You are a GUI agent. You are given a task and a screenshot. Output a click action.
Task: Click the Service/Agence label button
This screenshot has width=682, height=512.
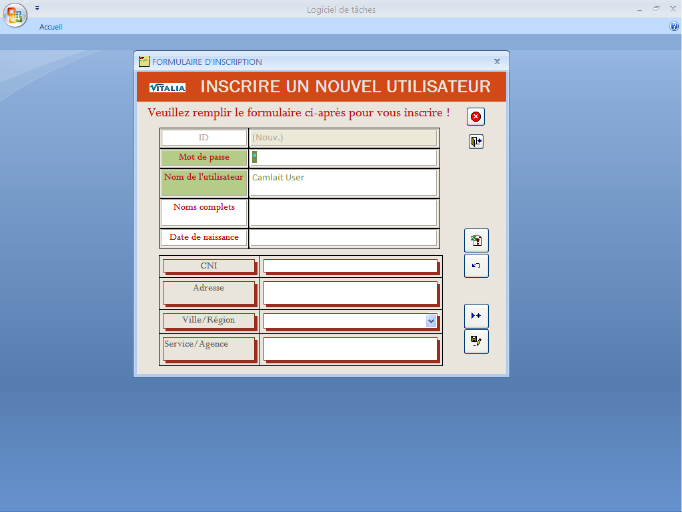[x=209, y=349]
